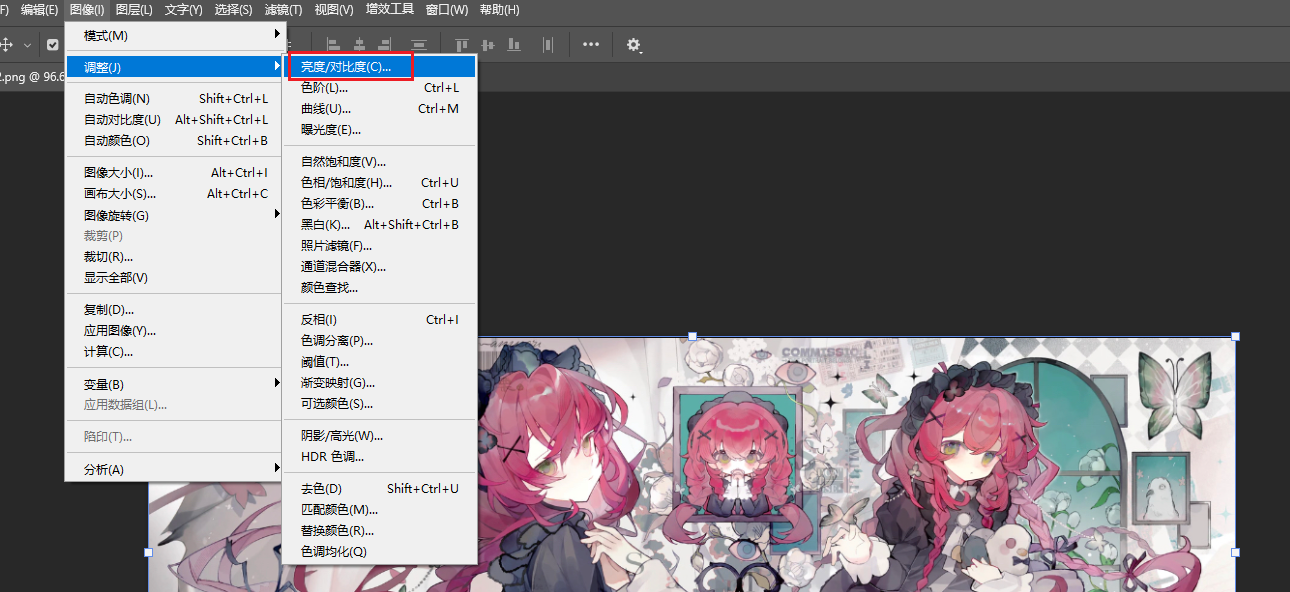Viewport: 1290px width, 592px height.
Task: Open the Move tool preset picker chevron
Action: (27, 44)
